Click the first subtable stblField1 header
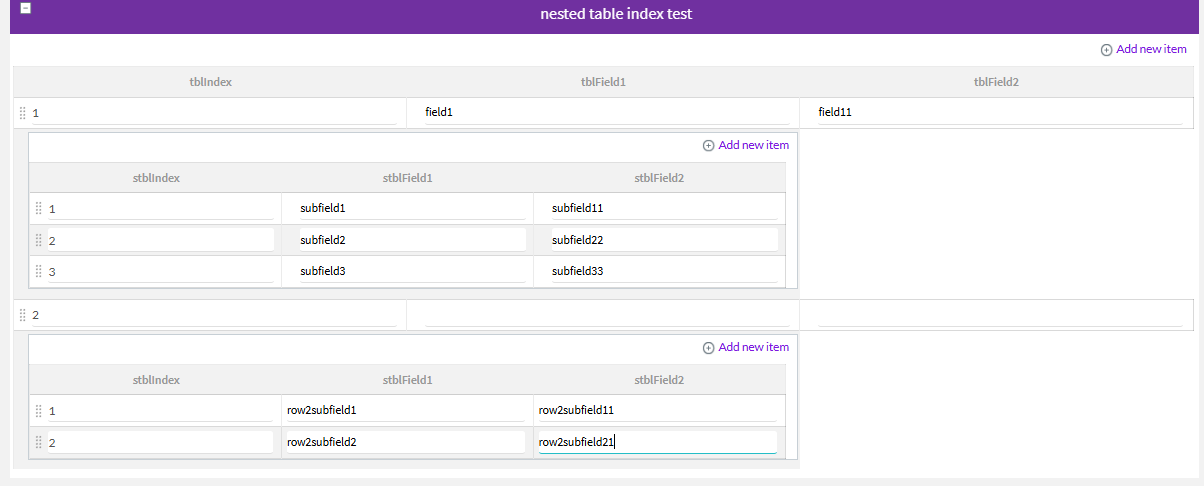This screenshot has height=486, width=1204. tap(407, 178)
